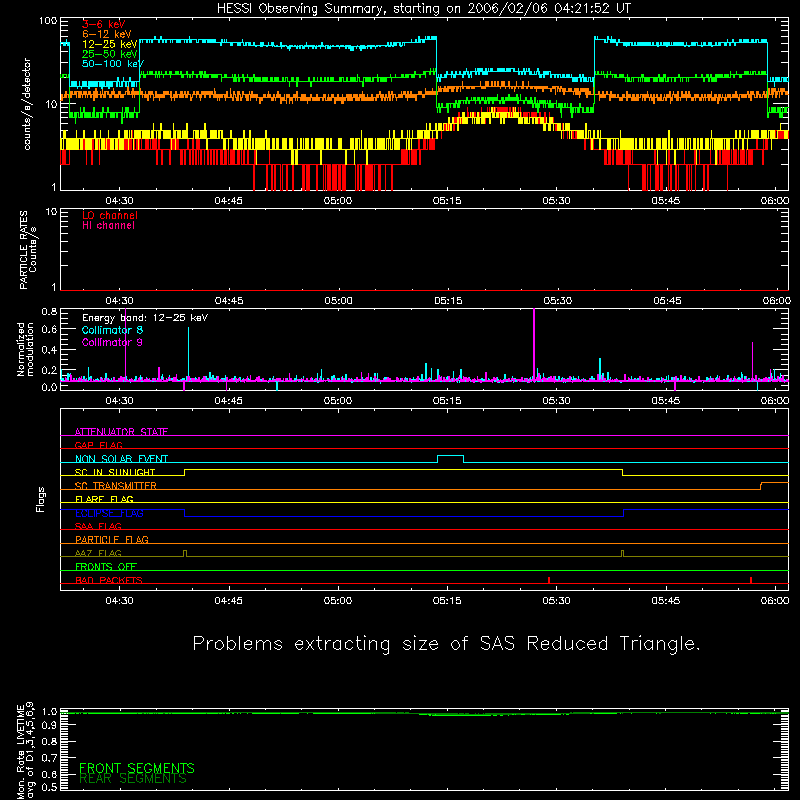Click the FRONT SEGMENTS legend label
800x800 pixels.
coord(137,768)
